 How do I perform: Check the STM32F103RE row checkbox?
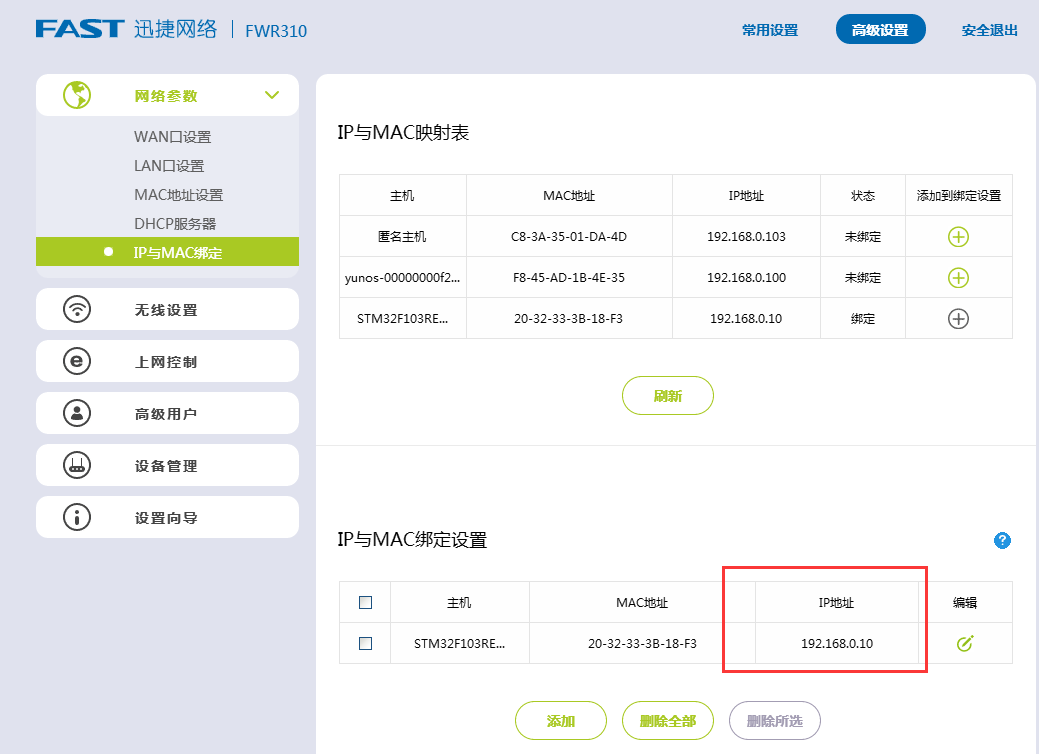click(x=366, y=643)
